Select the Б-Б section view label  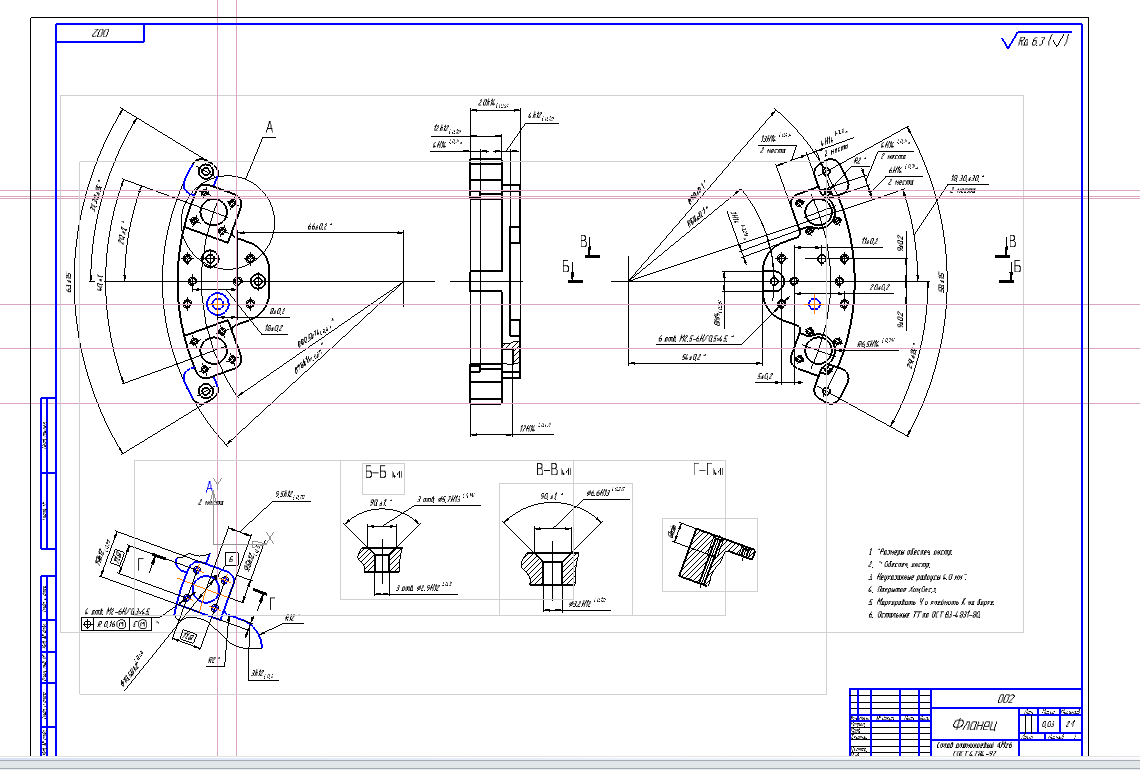[383, 471]
